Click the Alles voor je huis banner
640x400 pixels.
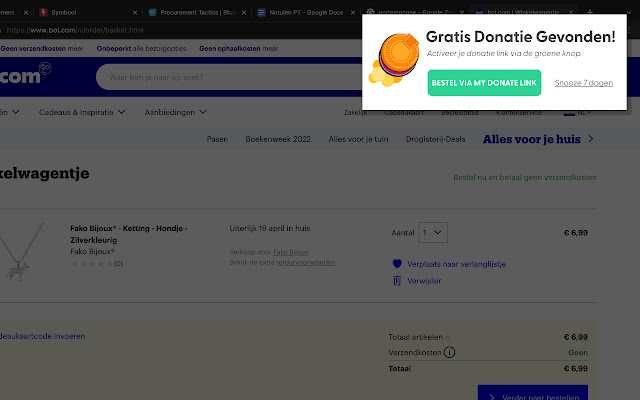pos(531,139)
